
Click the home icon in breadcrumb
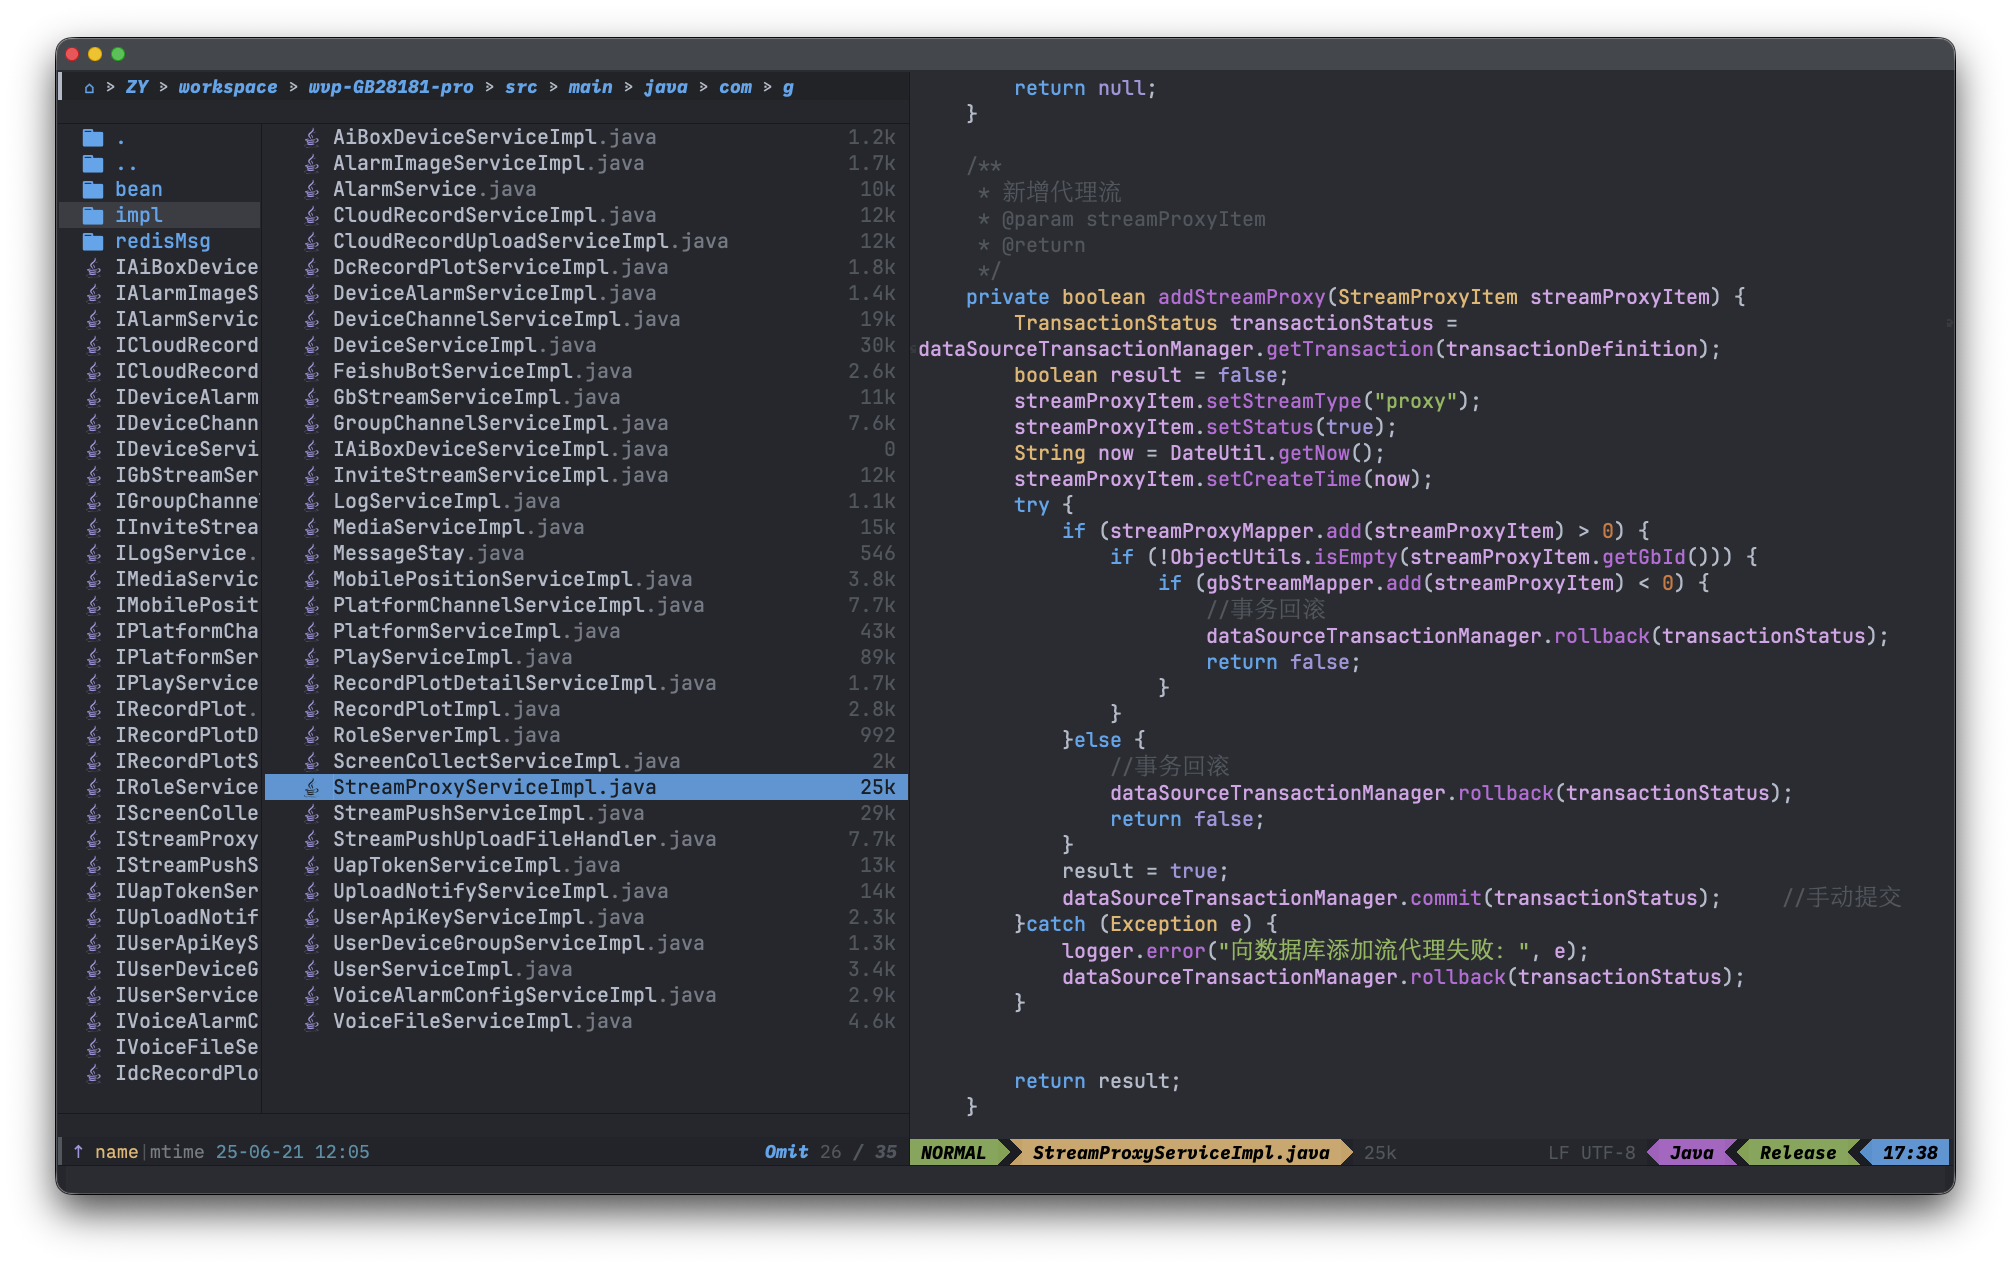pos(89,88)
